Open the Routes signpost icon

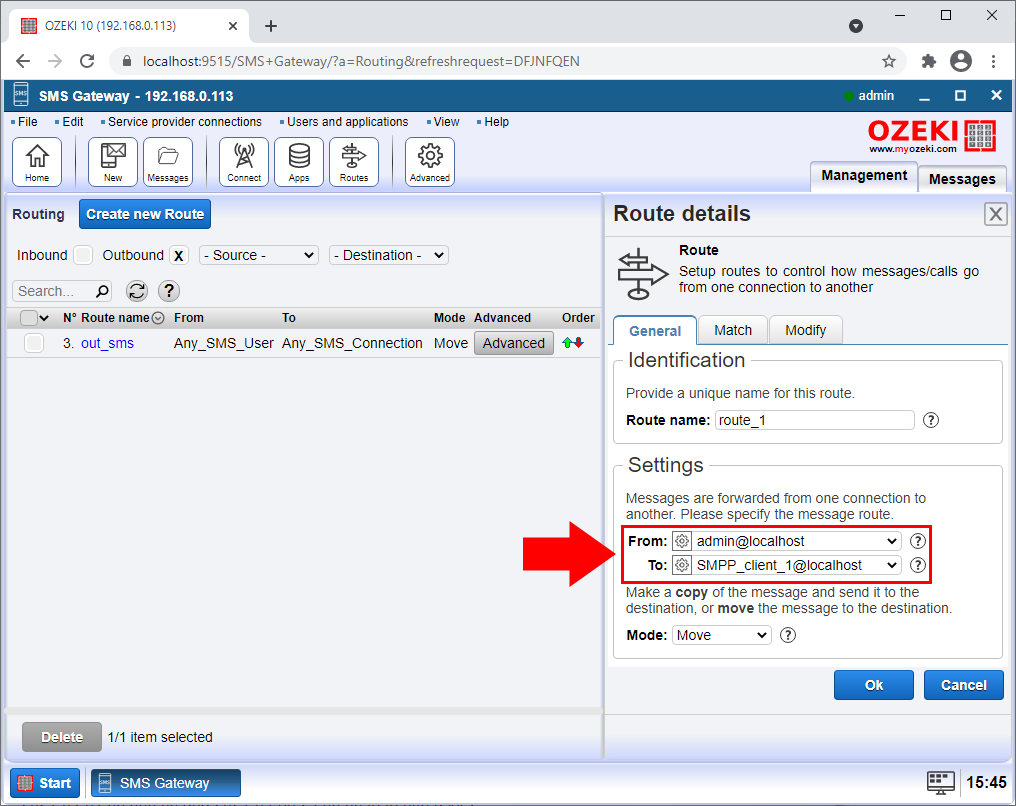coord(354,162)
